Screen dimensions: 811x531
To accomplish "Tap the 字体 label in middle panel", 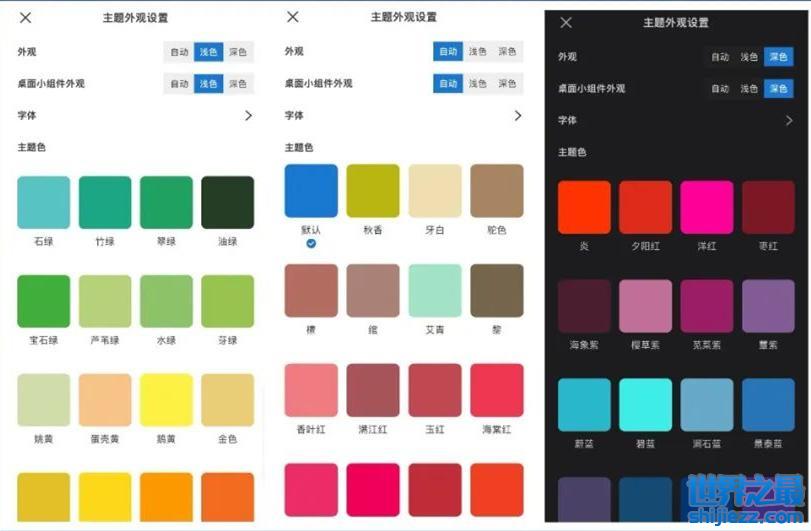I will pos(294,116).
